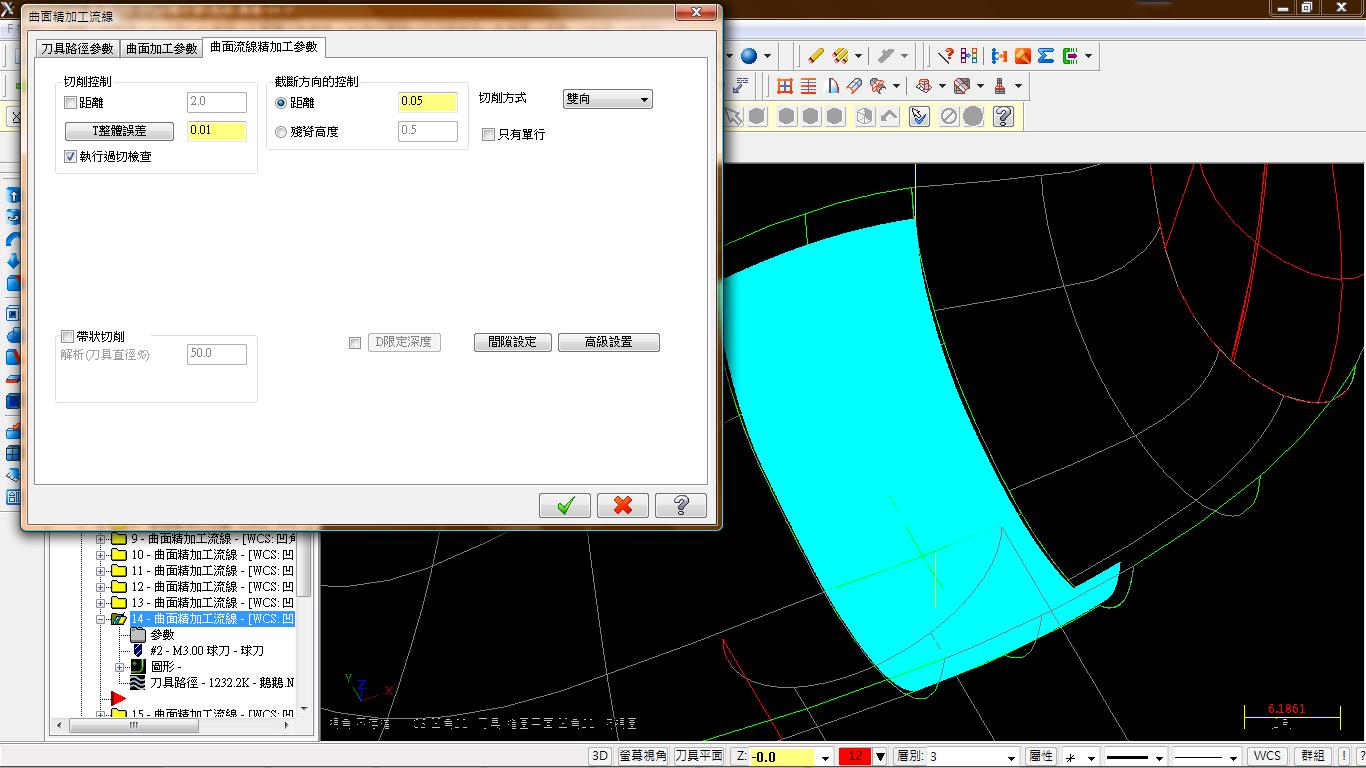
Task: Click the blue sphere shading icon
Action: [x=748, y=56]
